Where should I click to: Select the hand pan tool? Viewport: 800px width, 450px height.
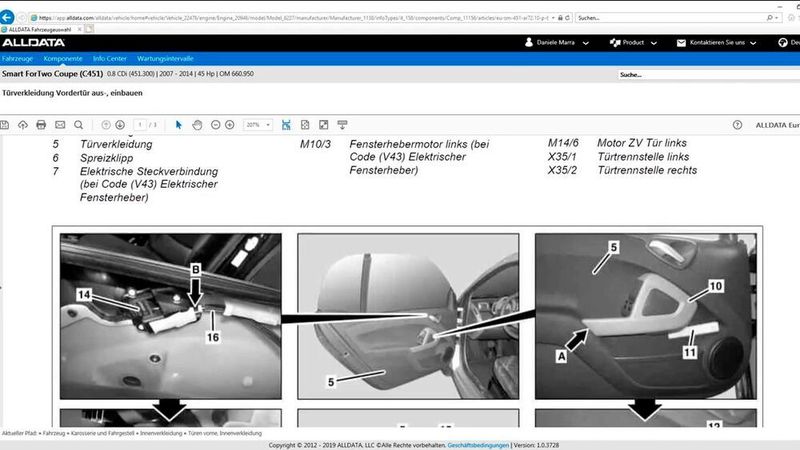click(x=197, y=125)
